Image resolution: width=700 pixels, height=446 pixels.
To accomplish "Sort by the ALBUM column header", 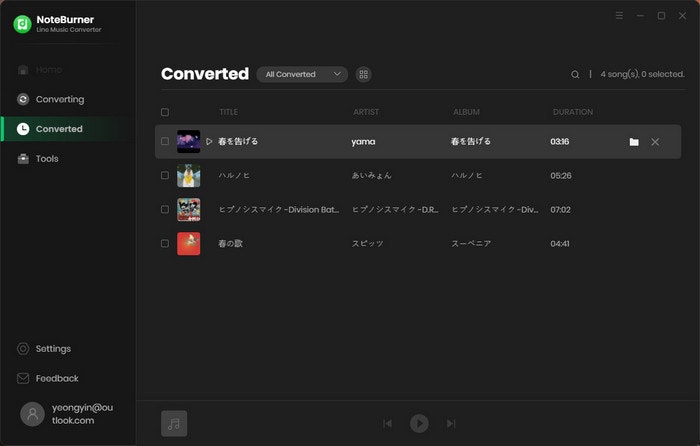I will (x=466, y=112).
